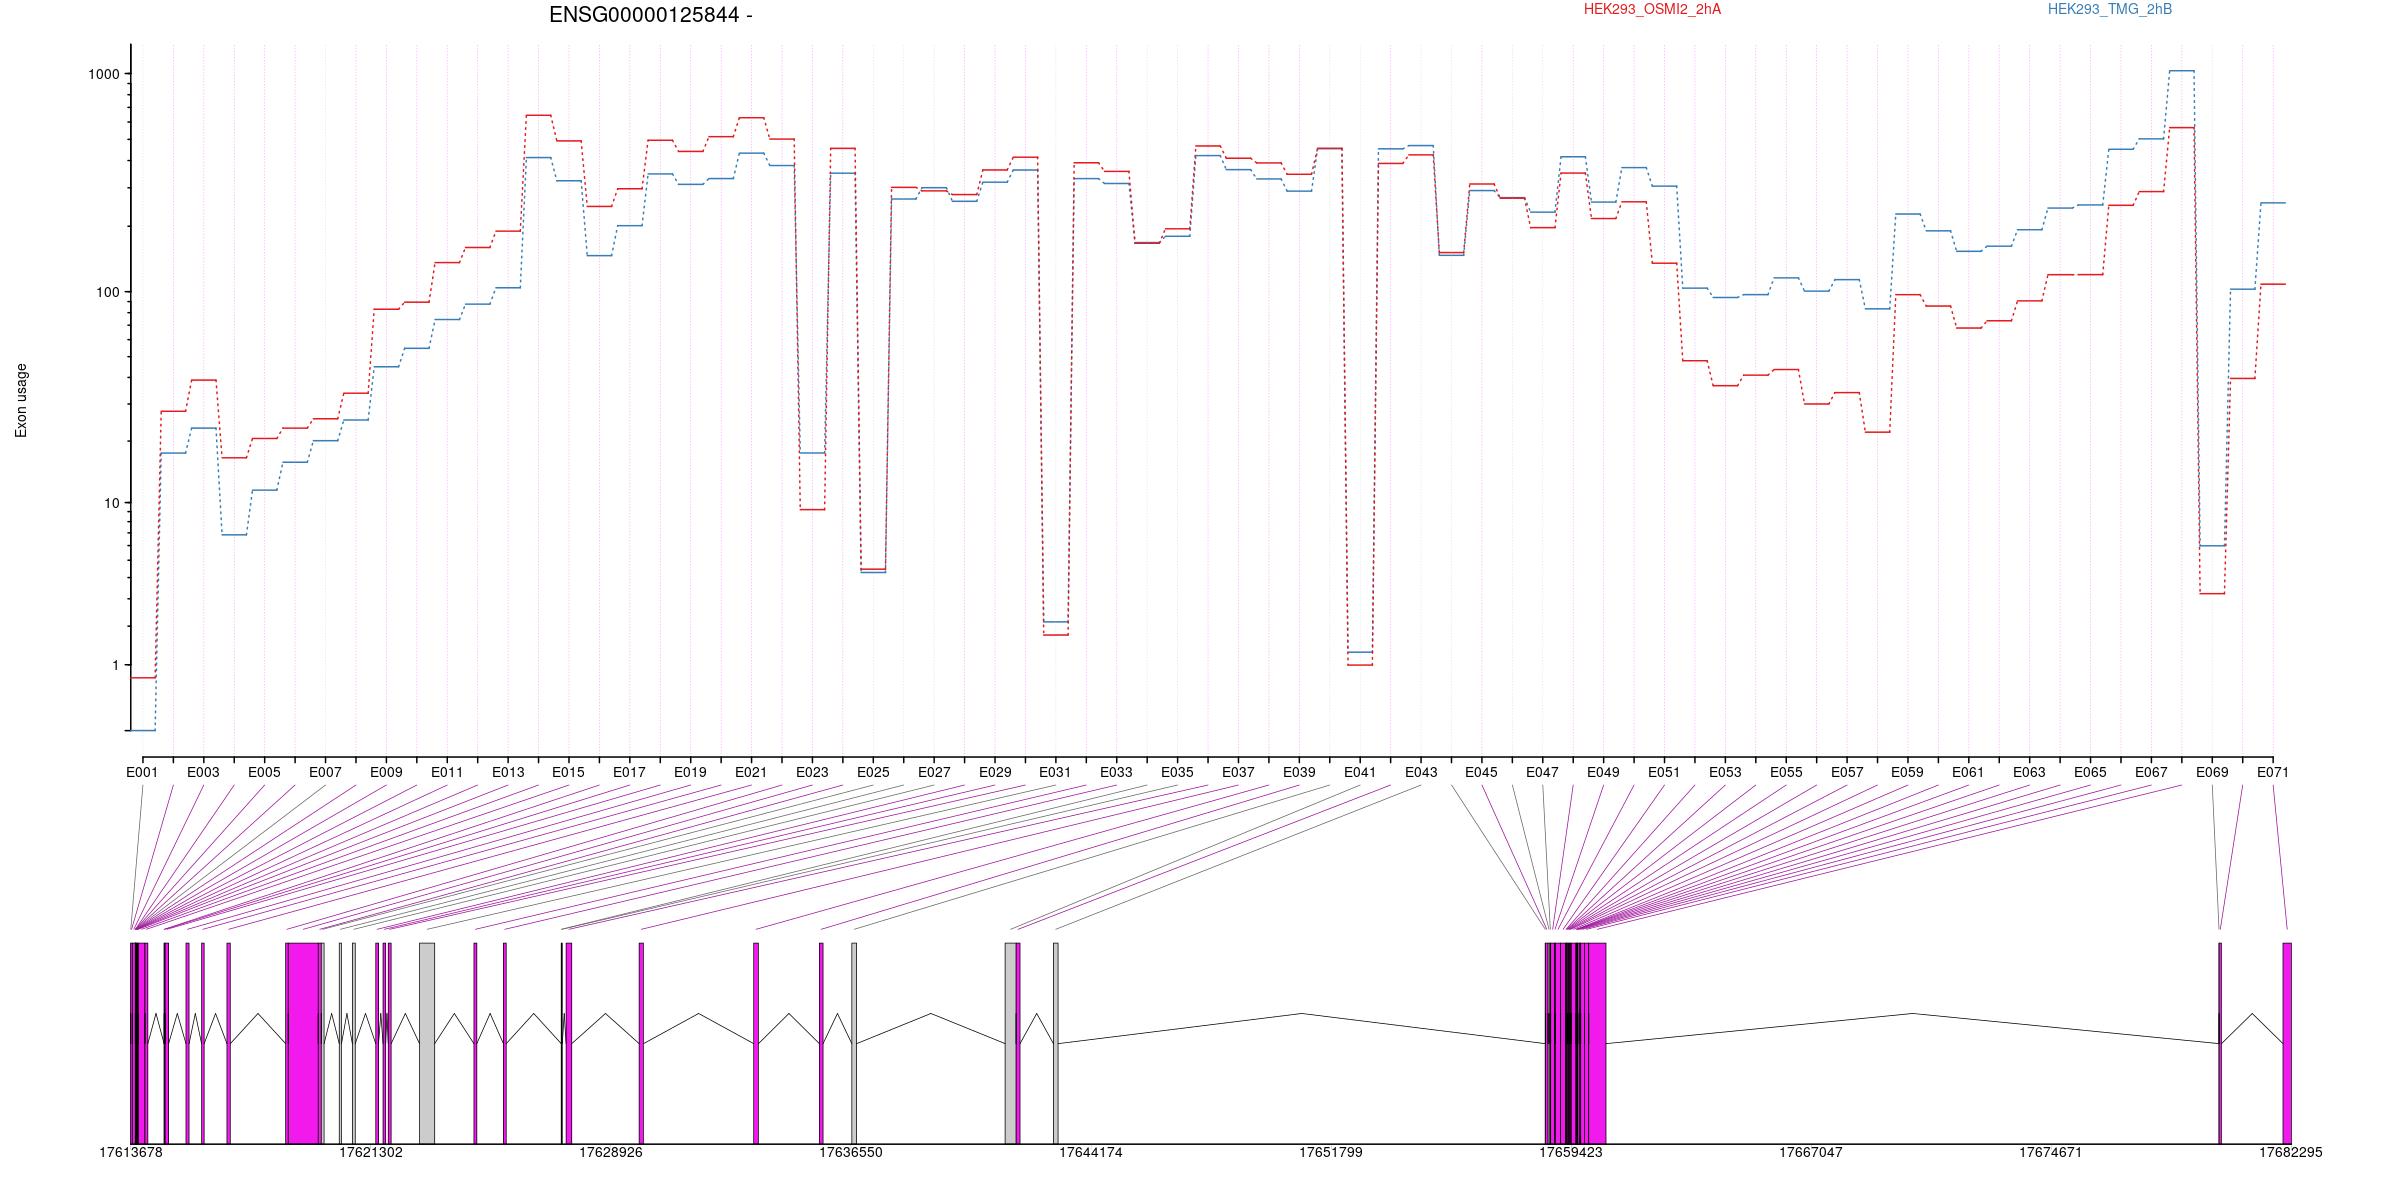Click exon label E013
Screen dimensions: 2400x1200
508,772
